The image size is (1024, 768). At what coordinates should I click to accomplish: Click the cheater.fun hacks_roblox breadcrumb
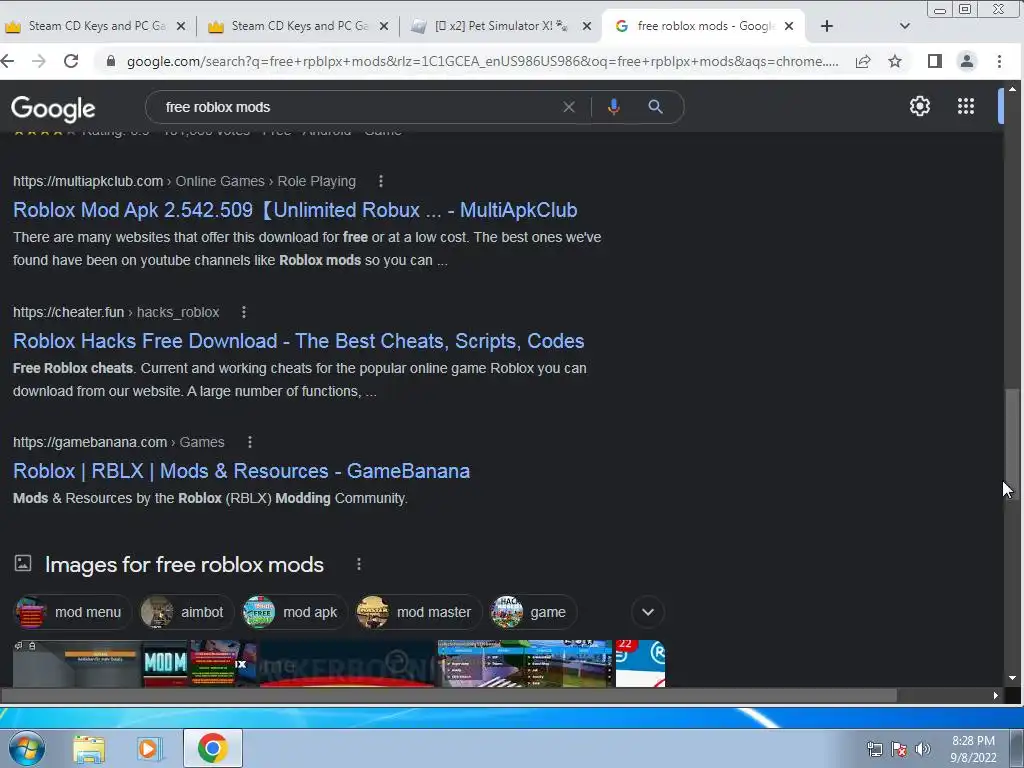pyautogui.click(x=116, y=312)
